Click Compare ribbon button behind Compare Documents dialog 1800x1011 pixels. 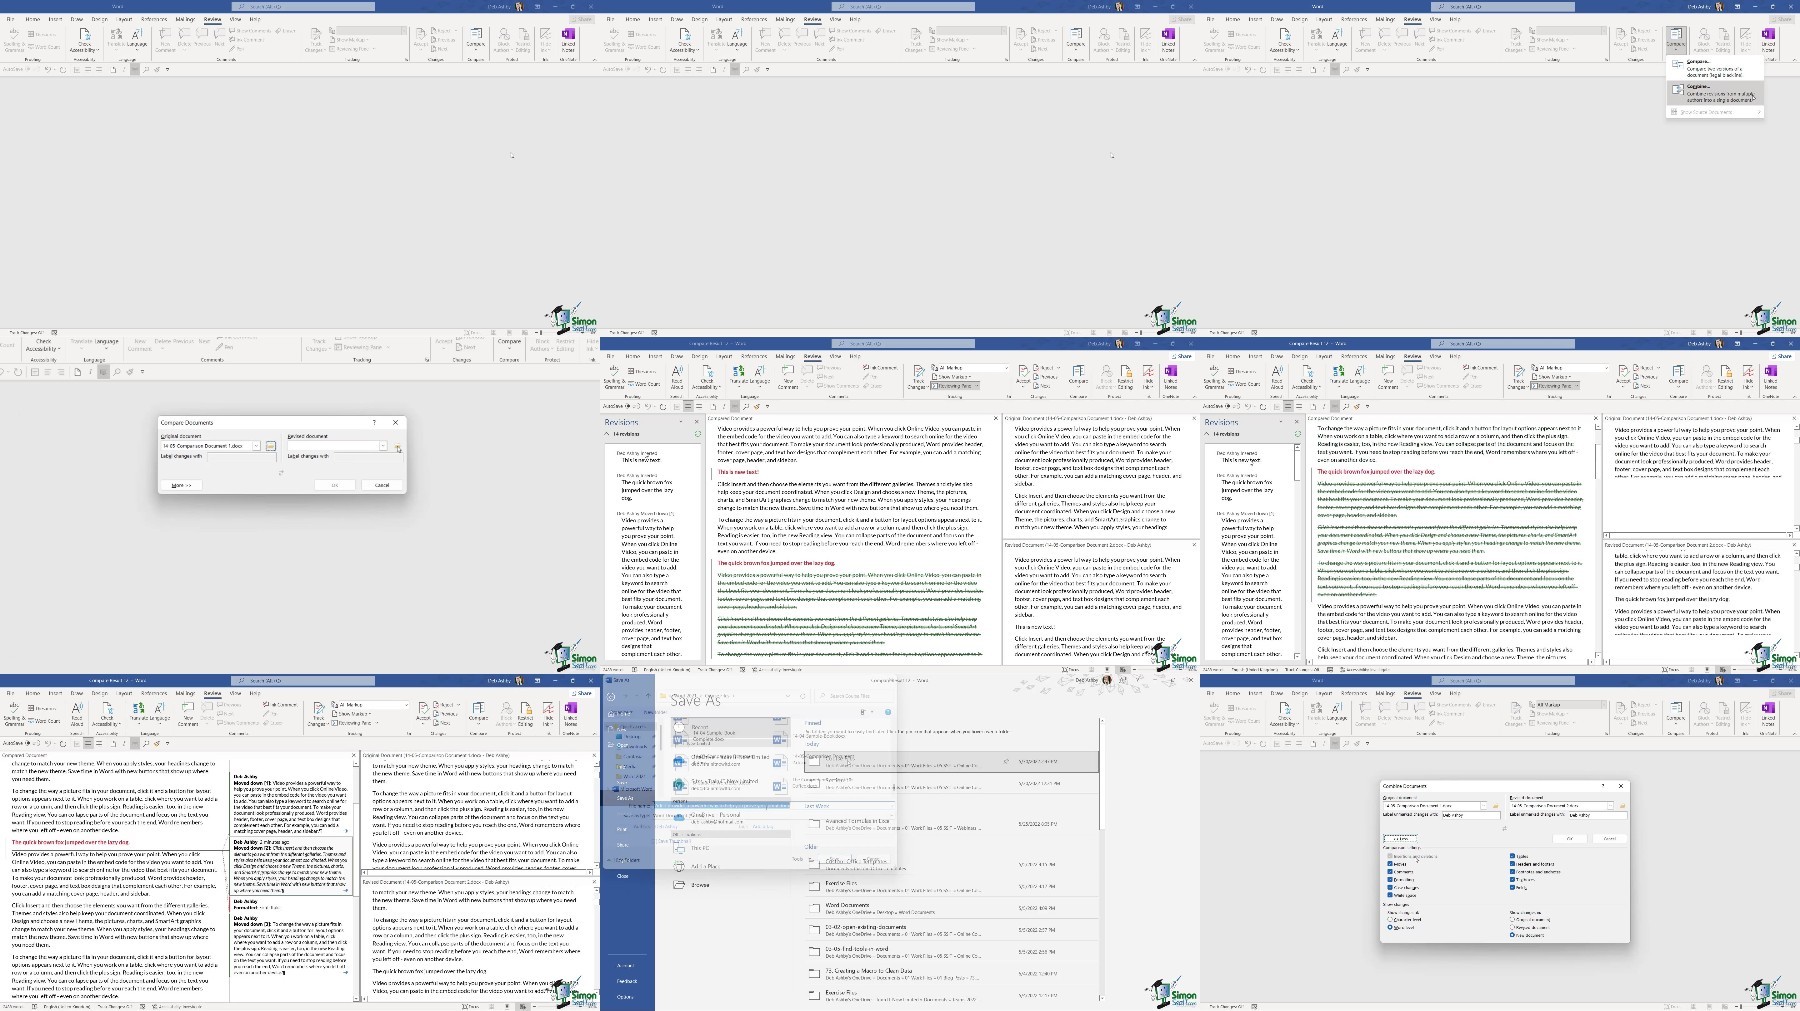point(510,345)
